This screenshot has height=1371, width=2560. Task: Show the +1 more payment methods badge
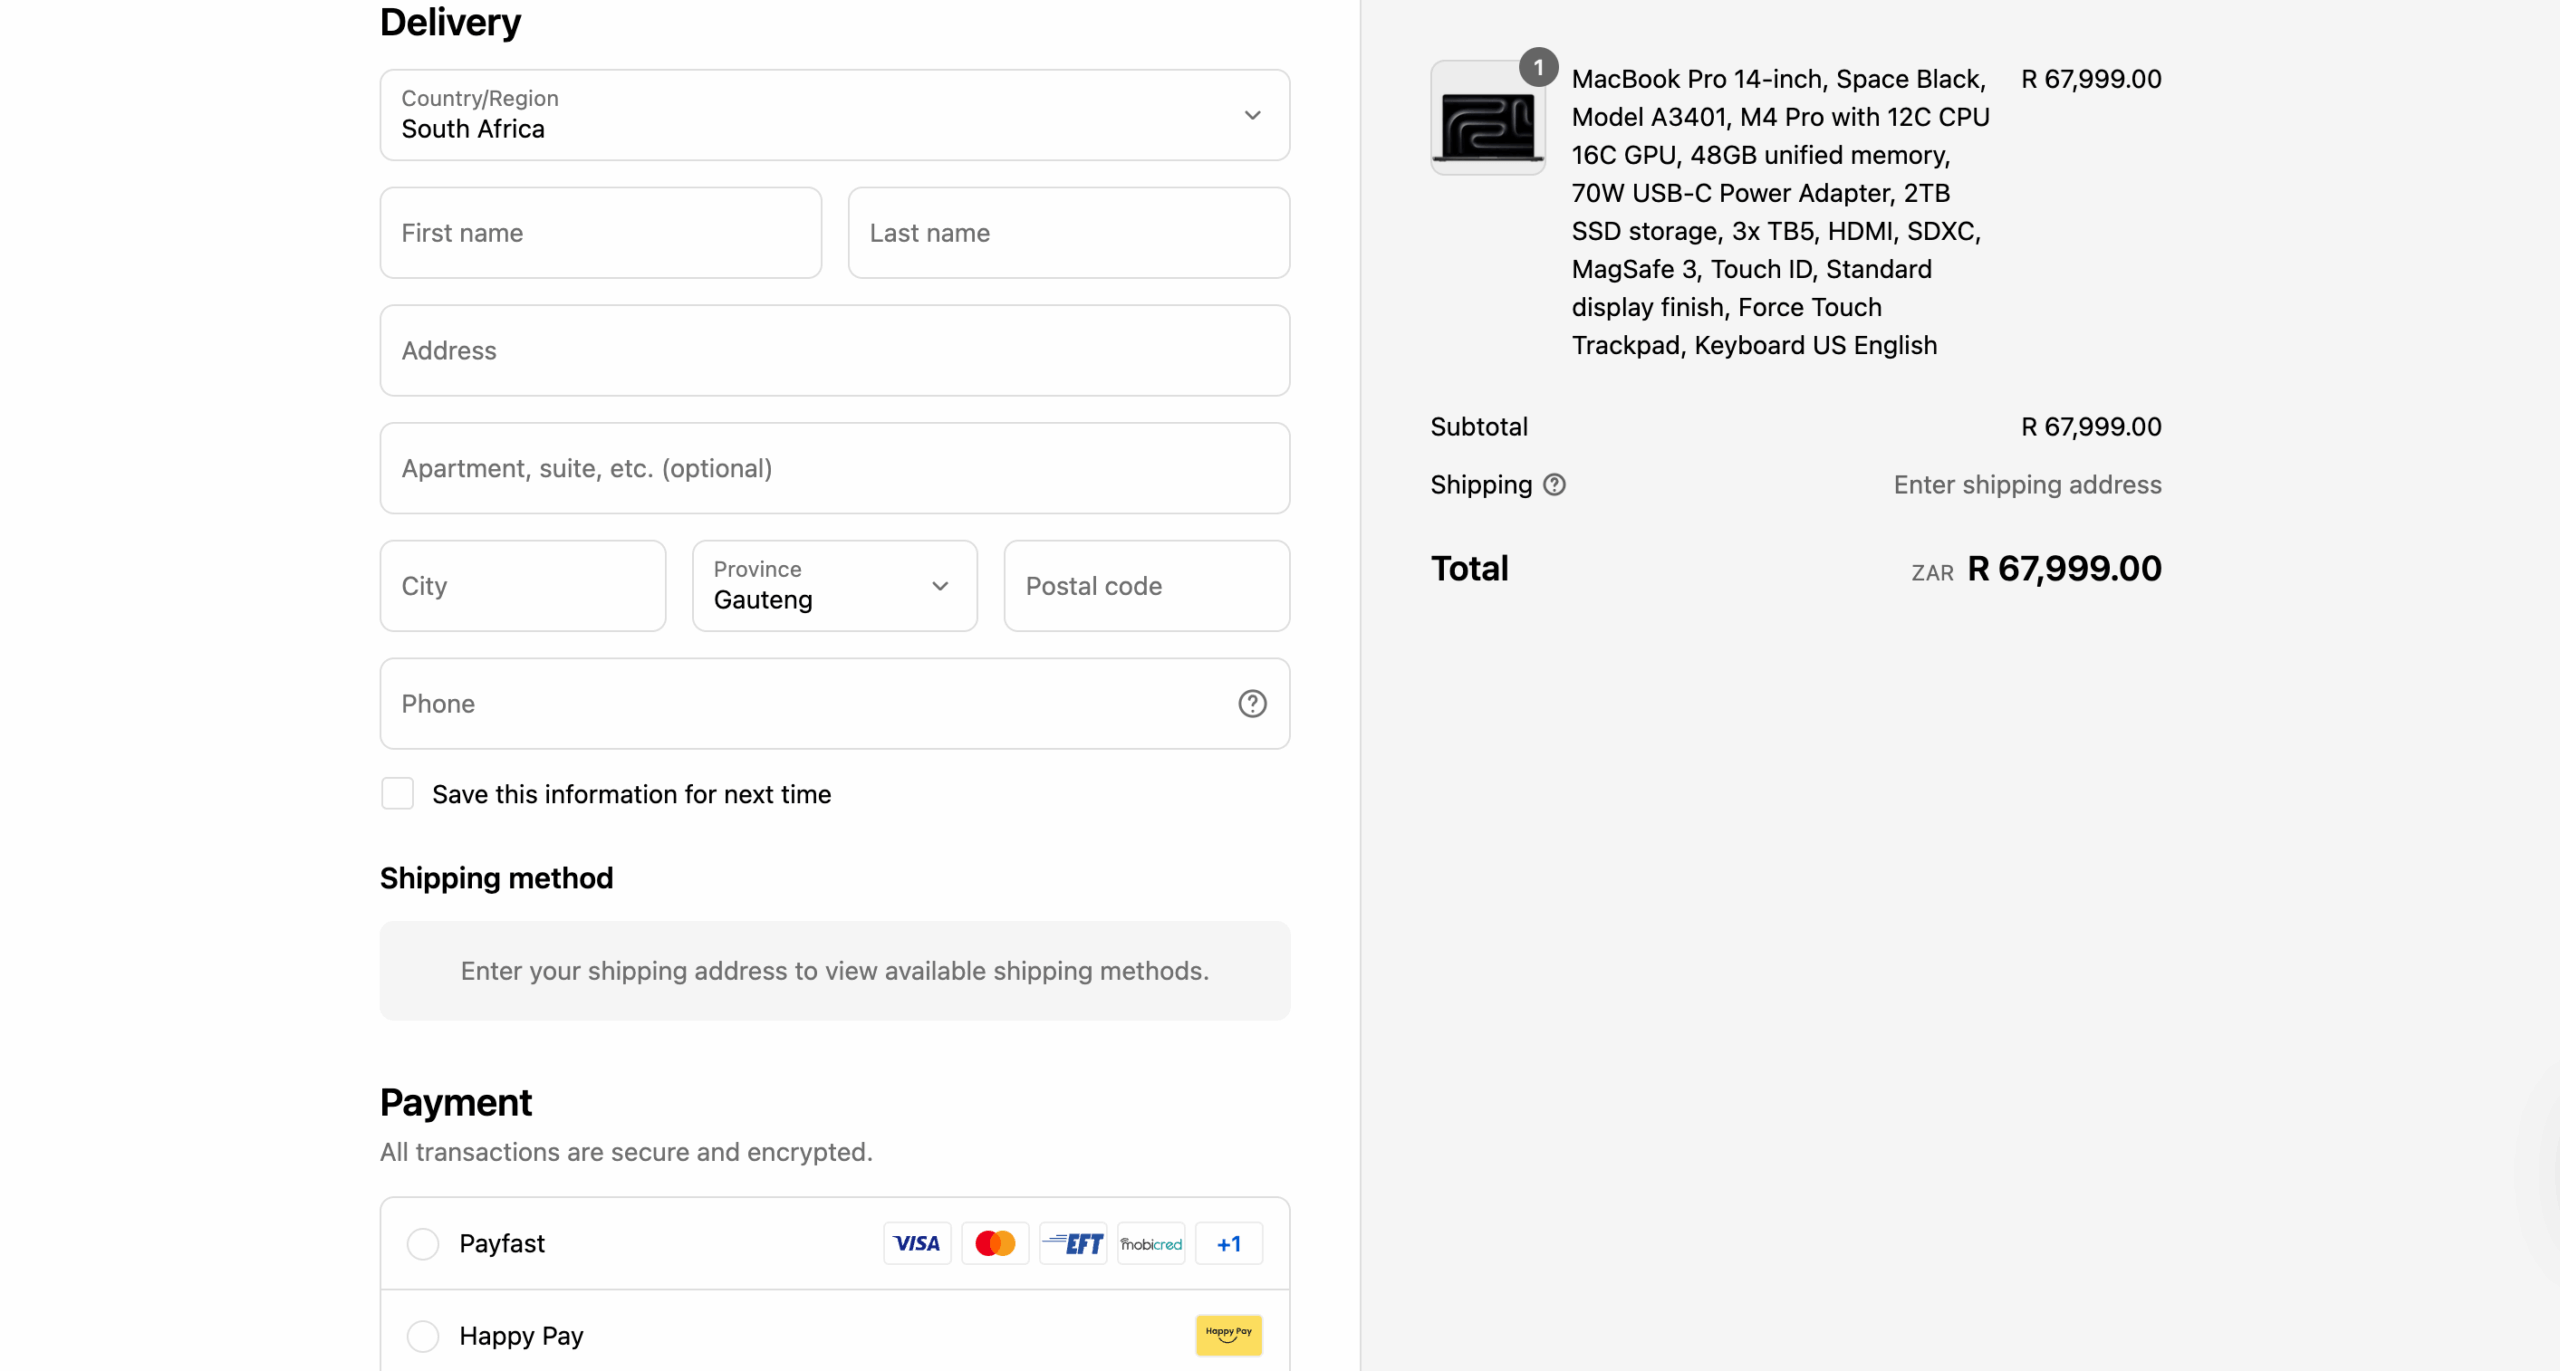pos(1229,1244)
